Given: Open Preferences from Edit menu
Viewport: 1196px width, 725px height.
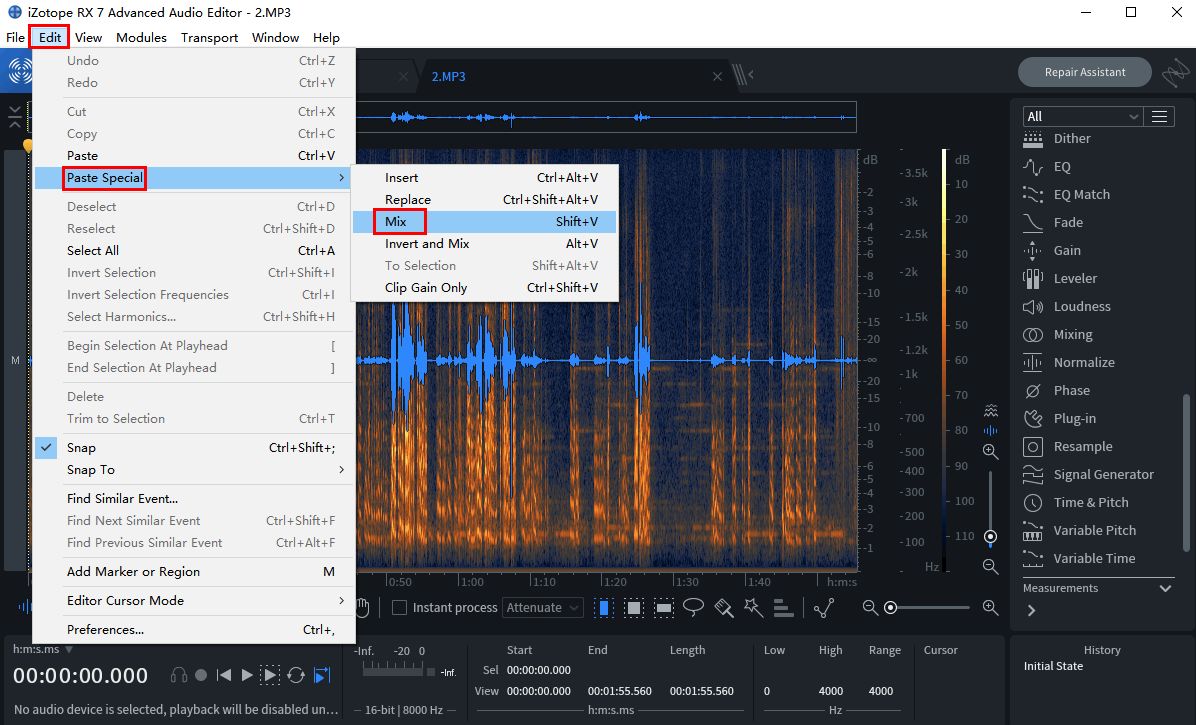Looking at the screenshot, I should [195, 630].
